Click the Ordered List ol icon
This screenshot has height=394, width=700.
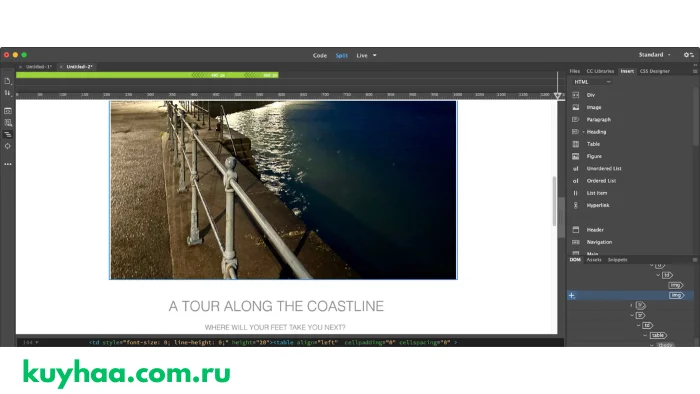(576, 181)
